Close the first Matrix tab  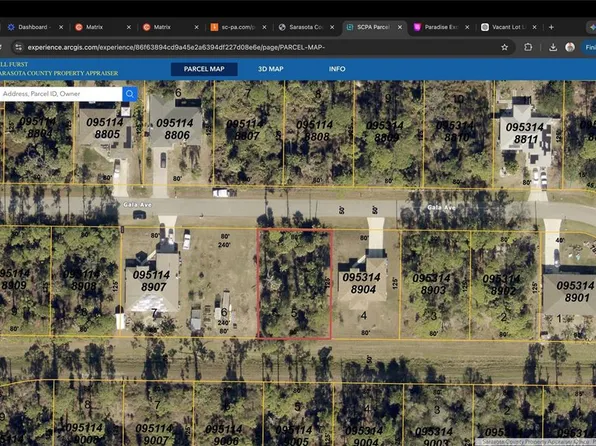pyautogui.click(x=128, y=27)
